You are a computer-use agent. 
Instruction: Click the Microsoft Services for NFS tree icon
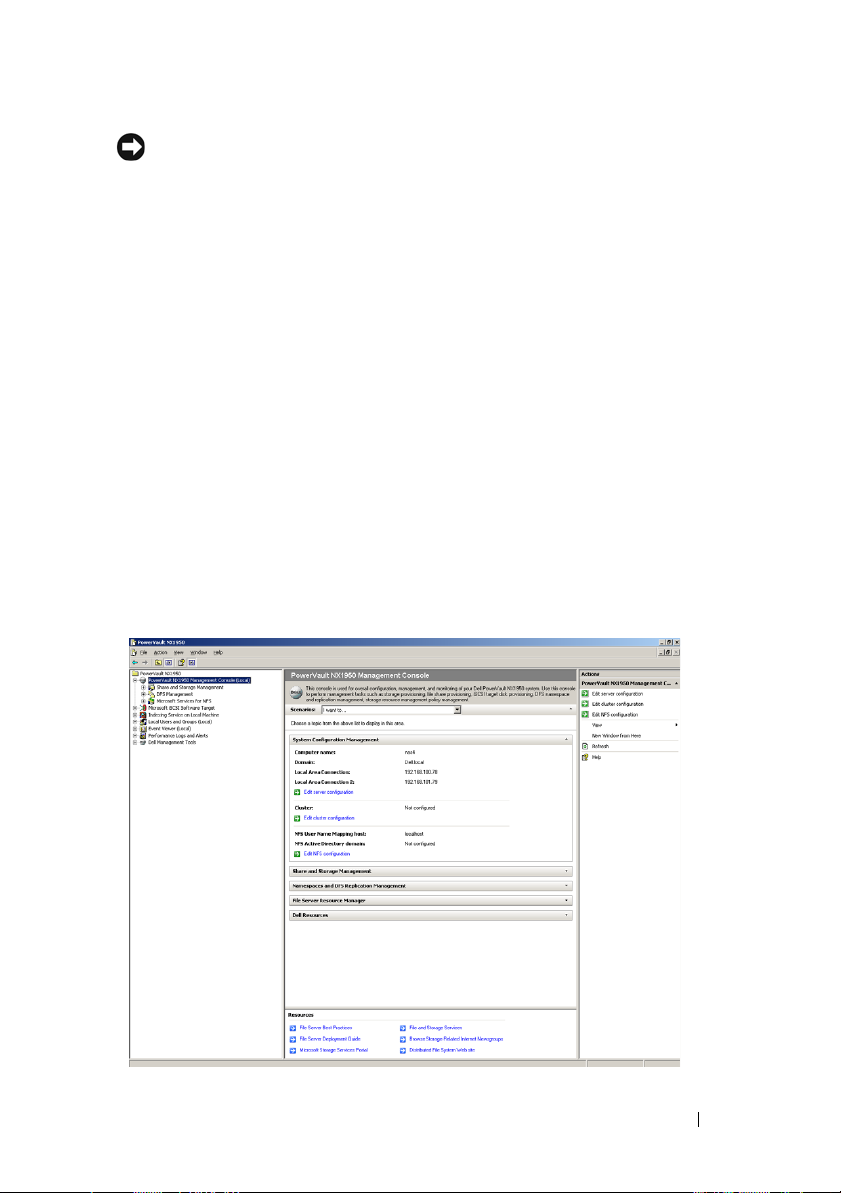click(151, 701)
